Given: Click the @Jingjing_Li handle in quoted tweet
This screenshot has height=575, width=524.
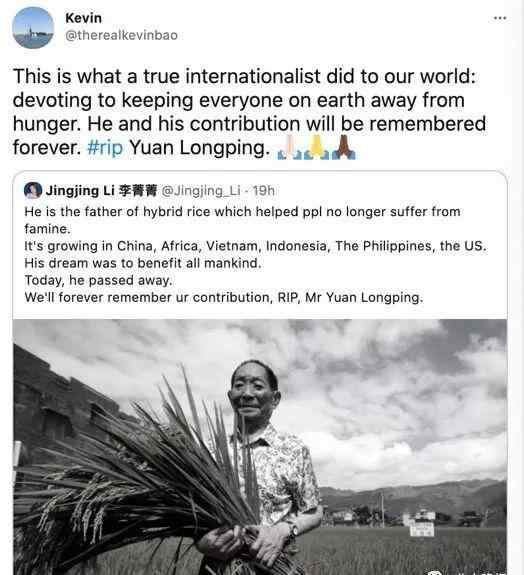Looking at the screenshot, I should coord(201,191).
